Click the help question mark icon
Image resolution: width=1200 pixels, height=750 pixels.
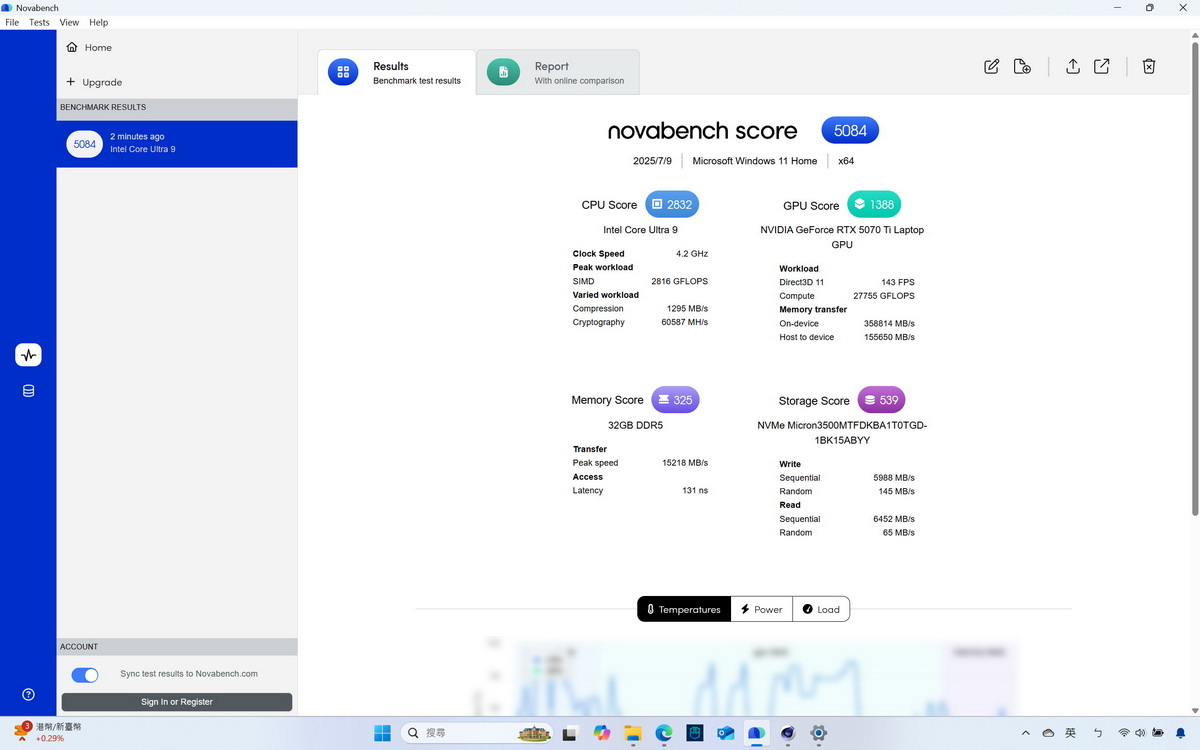coord(28,695)
